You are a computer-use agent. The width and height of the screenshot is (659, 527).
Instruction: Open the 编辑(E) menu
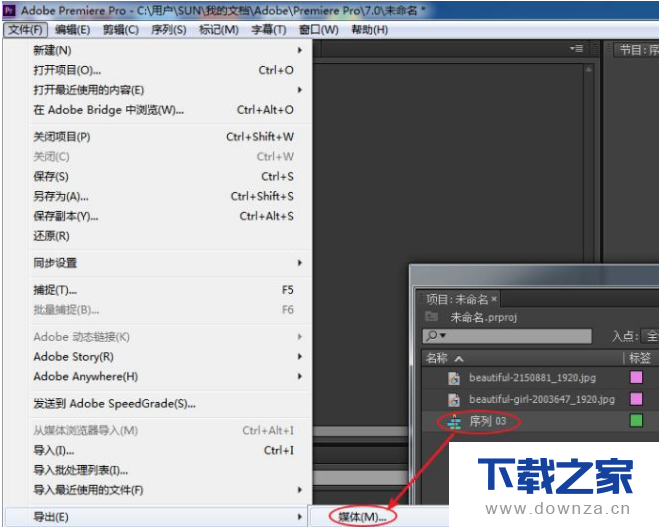72,30
